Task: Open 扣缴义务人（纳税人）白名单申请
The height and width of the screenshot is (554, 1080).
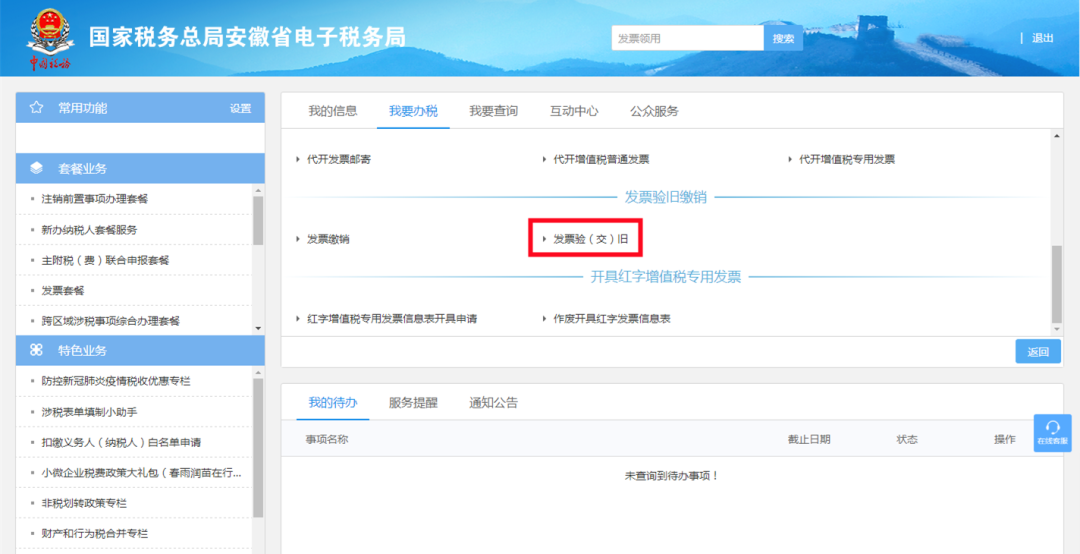Action: pos(121,442)
